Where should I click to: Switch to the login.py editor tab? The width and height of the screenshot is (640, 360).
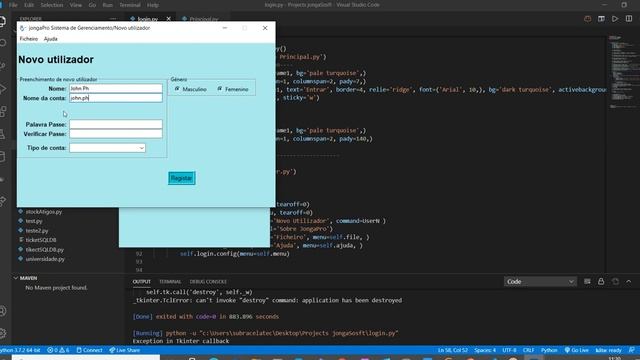tap(147, 19)
